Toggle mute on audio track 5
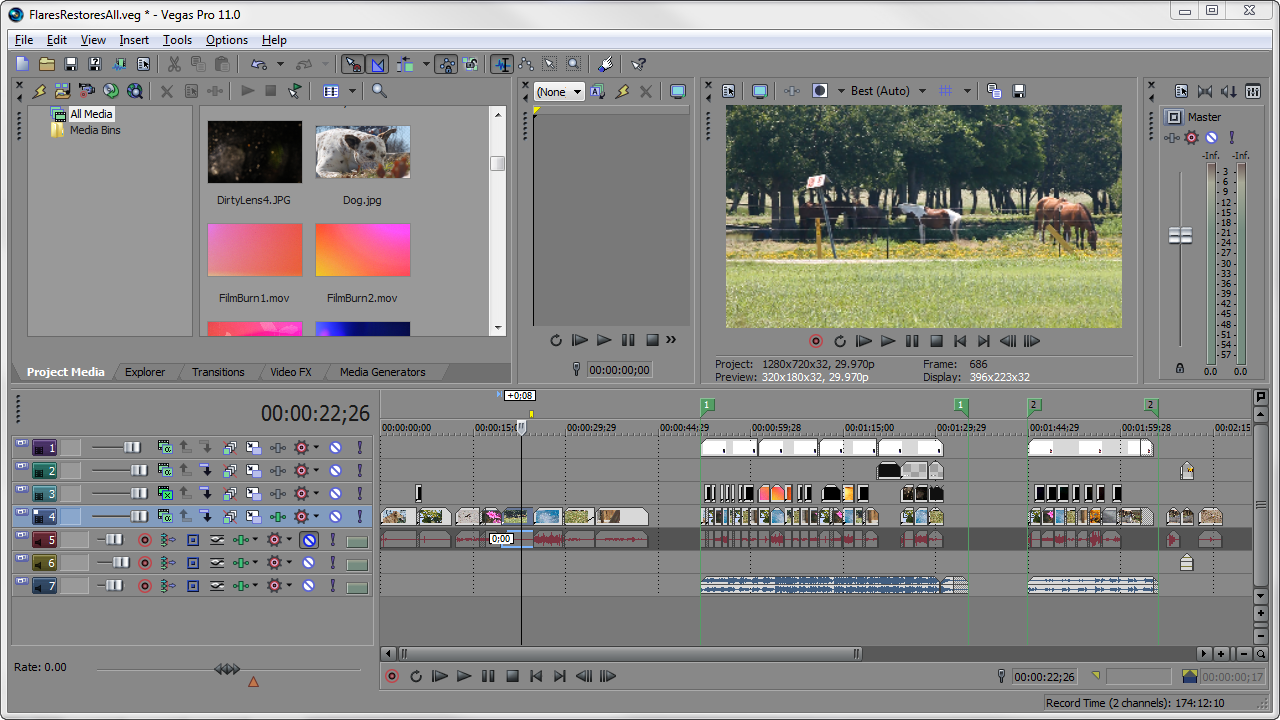Viewport: 1280px width, 720px height. (x=310, y=540)
